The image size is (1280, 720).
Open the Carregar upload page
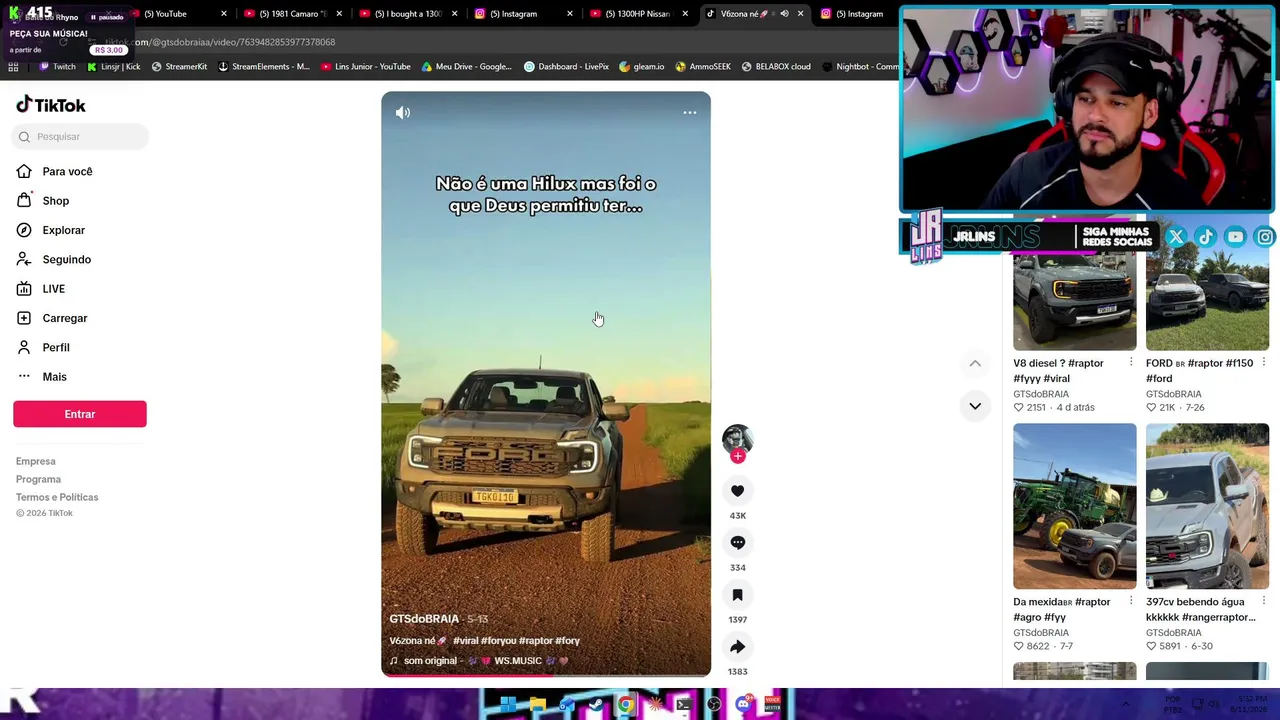pyautogui.click(x=65, y=318)
